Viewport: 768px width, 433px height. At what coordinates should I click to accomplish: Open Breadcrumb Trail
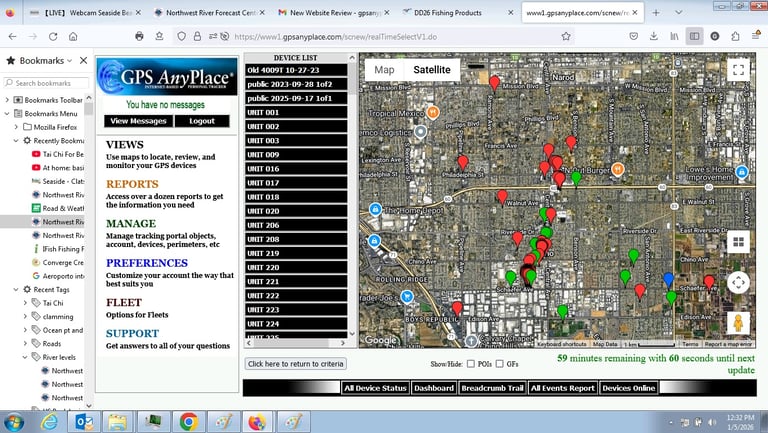point(492,388)
